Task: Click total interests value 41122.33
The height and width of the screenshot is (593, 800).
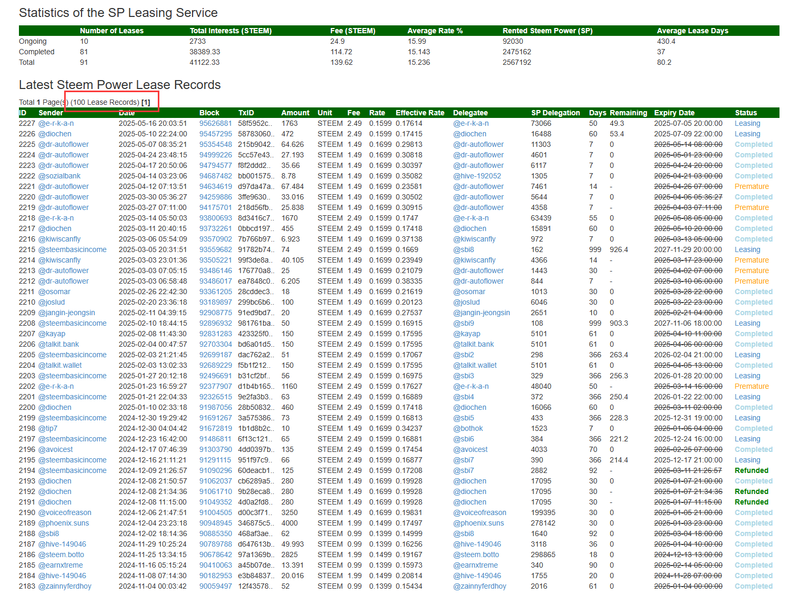Action: (x=205, y=62)
